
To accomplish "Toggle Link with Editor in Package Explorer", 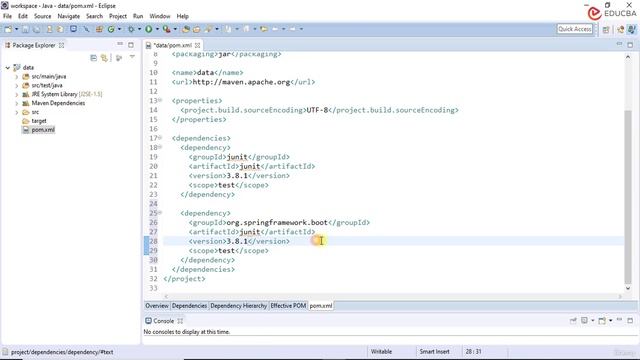I will [104, 58].
